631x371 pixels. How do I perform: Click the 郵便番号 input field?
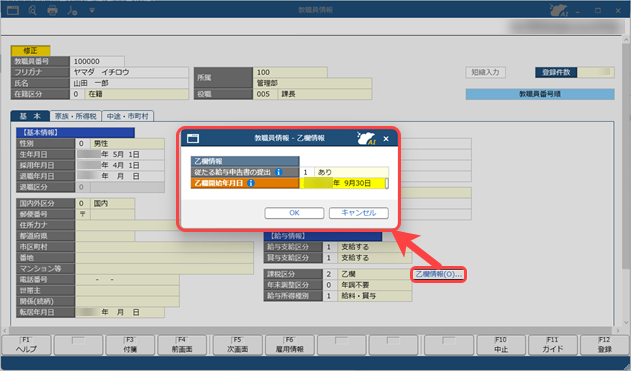[112, 214]
